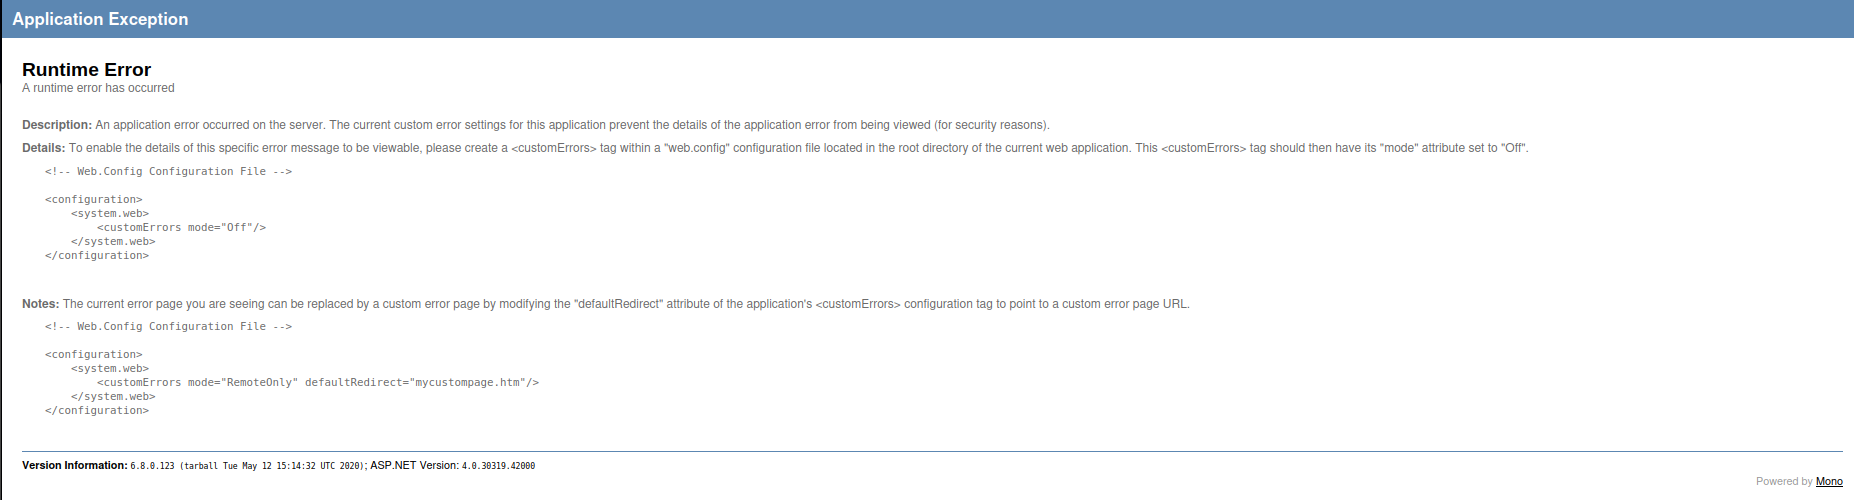Click the "Version Information:" label
1854x500 pixels.
[x=75, y=465]
